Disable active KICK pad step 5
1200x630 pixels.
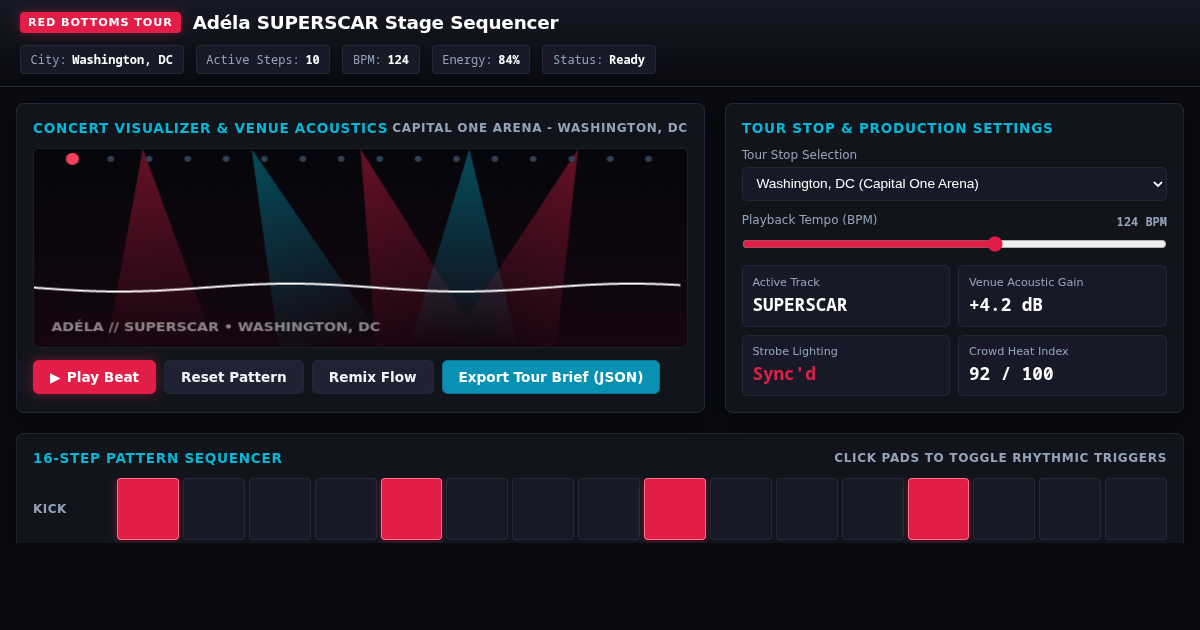point(411,509)
